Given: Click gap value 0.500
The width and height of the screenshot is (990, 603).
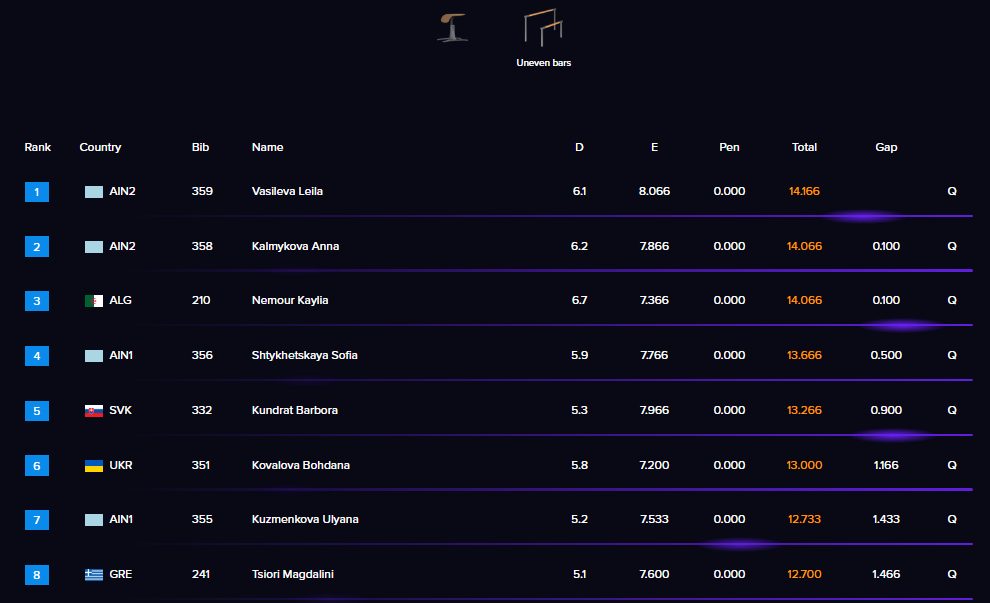Looking at the screenshot, I should click(x=886, y=355).
